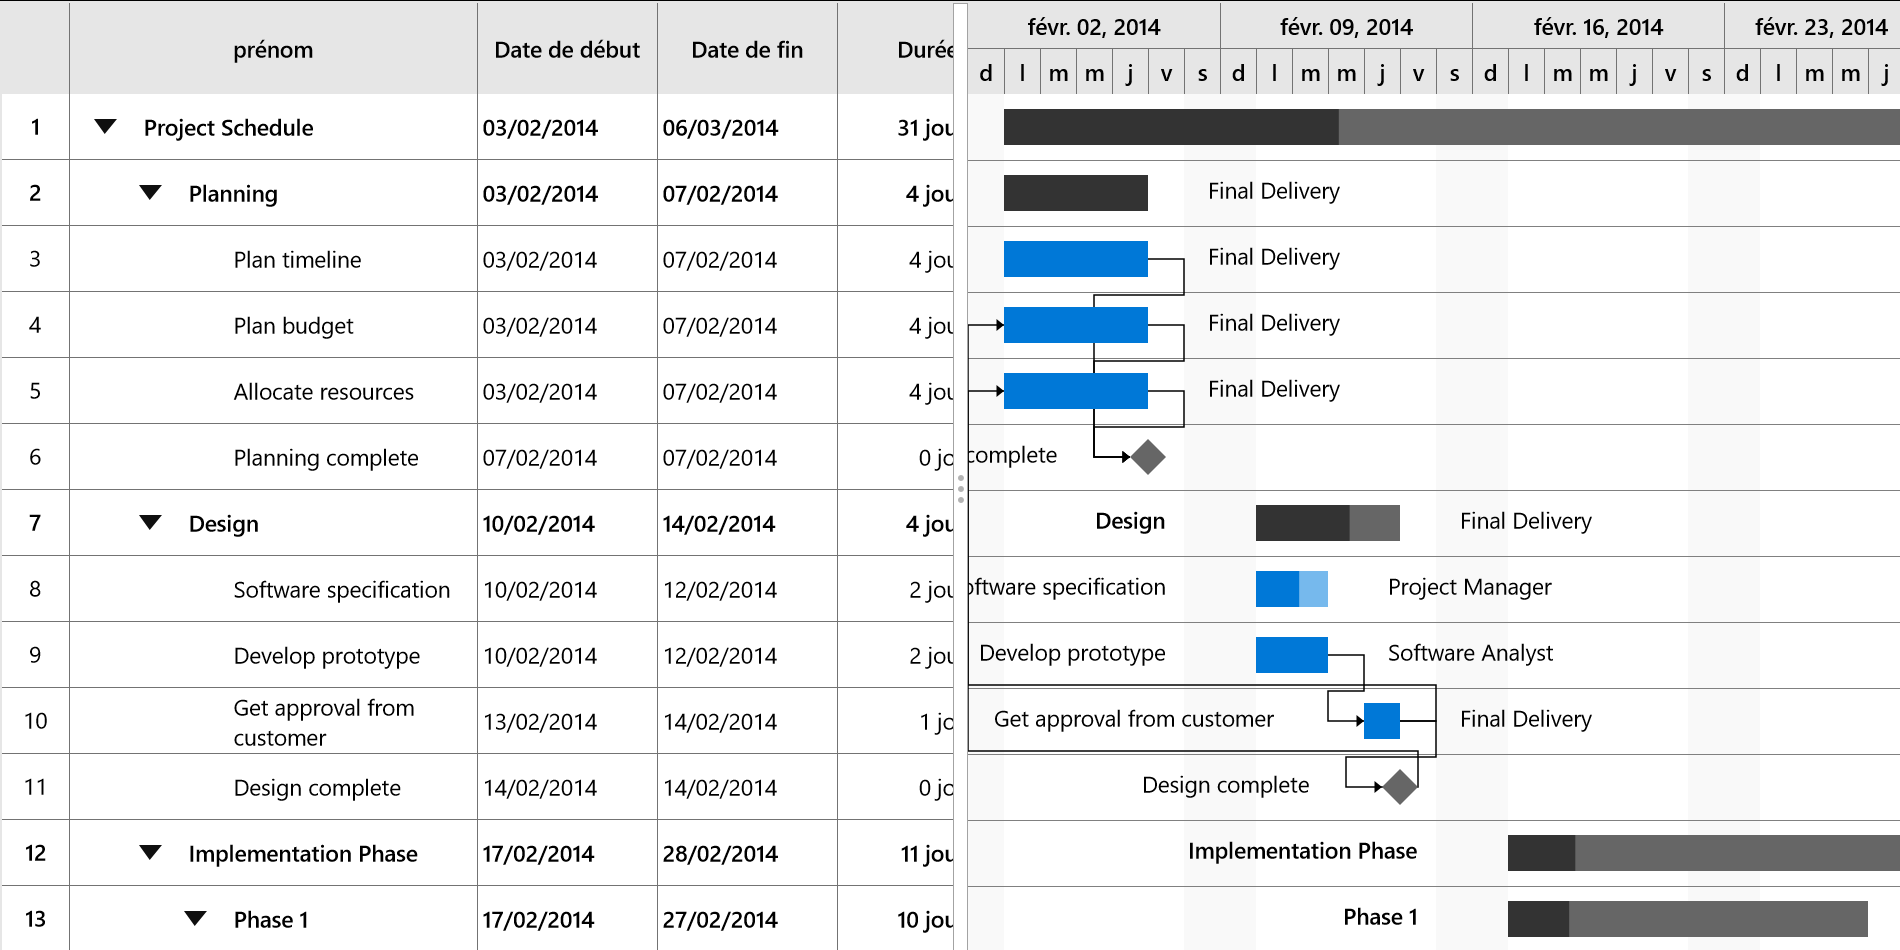Click the Date de fin column header

tap(747, 49)
